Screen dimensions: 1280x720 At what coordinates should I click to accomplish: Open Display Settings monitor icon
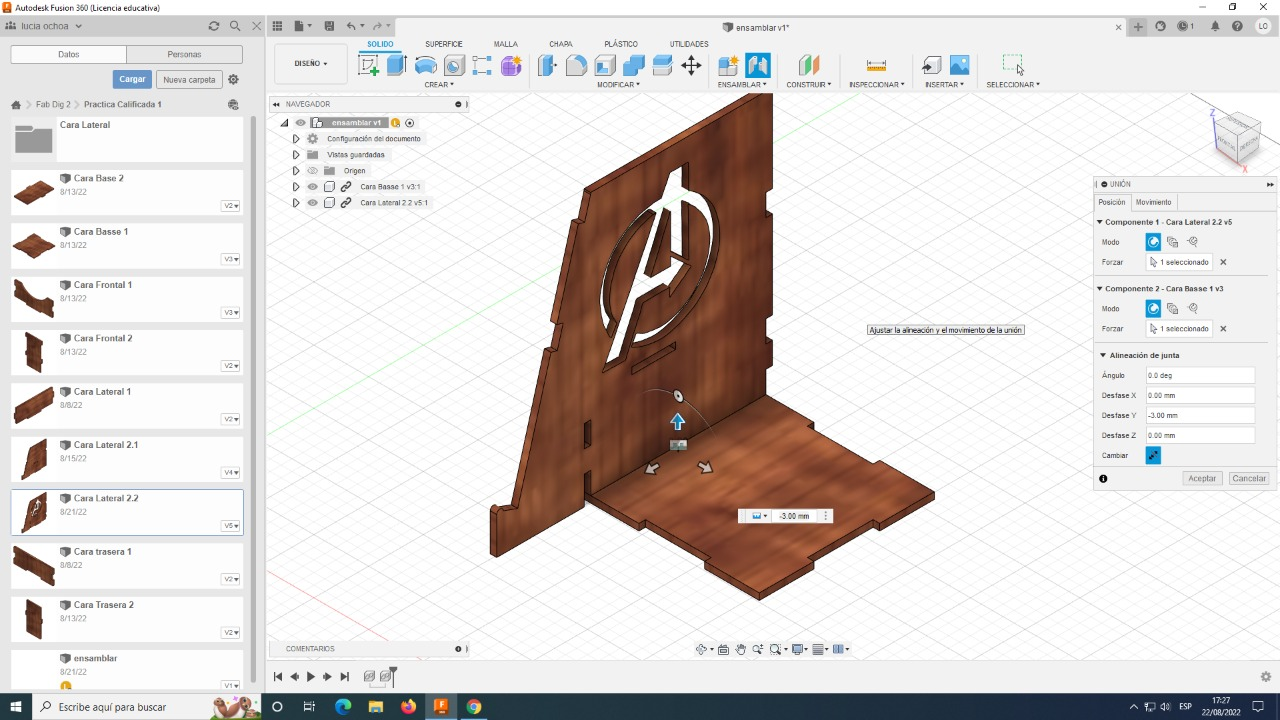tap(799, 649)
